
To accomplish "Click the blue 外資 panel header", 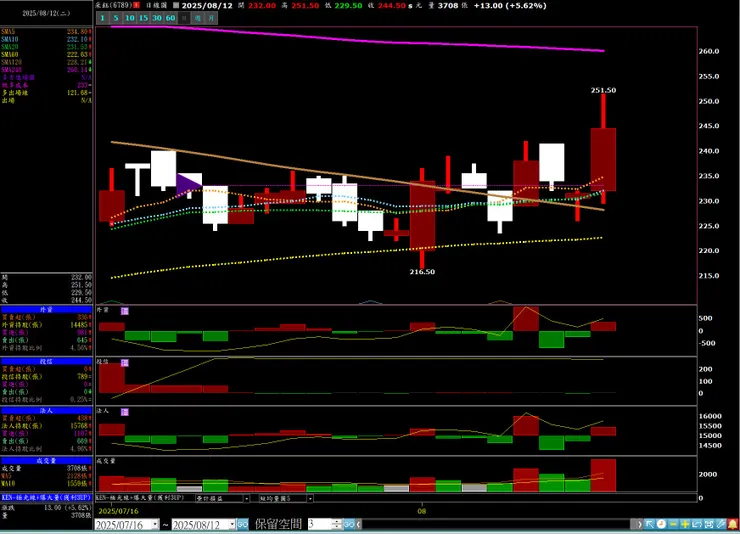I will (46, 309).
